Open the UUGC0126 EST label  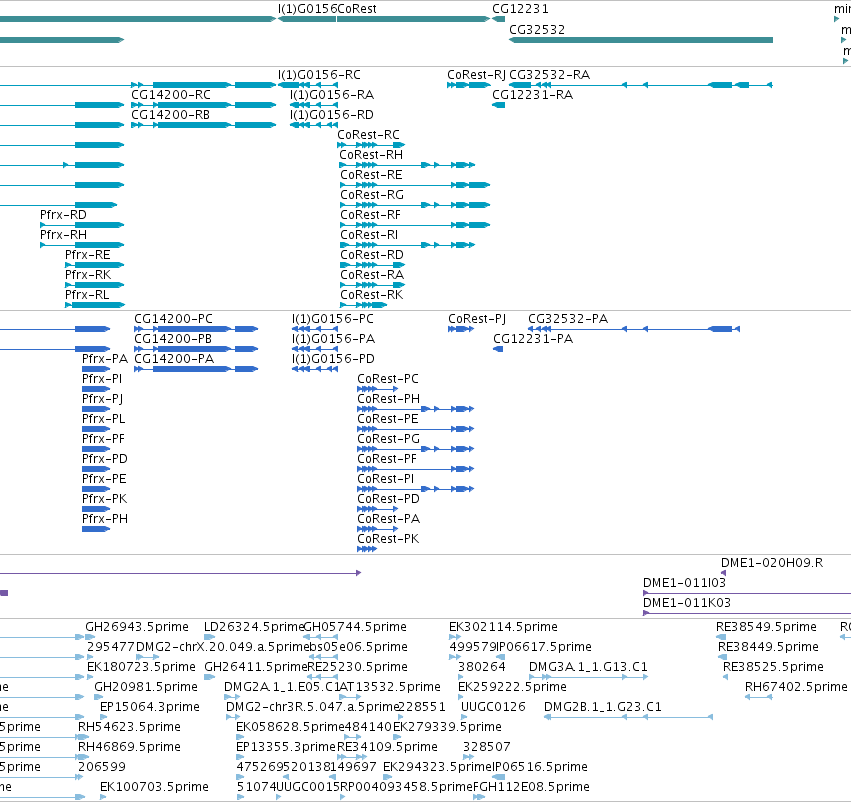(x=493, y=707)
